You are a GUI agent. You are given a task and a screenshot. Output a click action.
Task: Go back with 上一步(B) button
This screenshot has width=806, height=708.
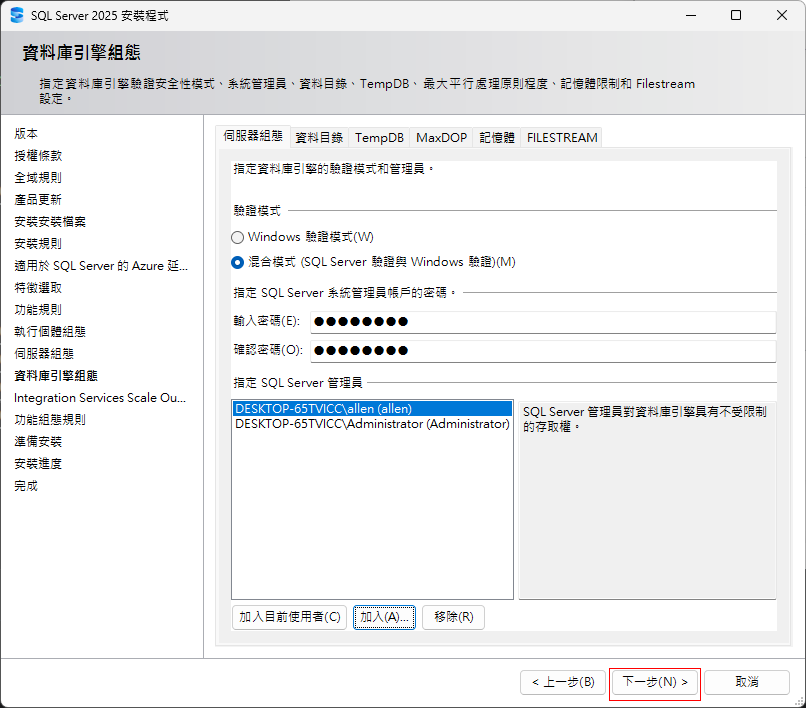(x=563, y=682)
